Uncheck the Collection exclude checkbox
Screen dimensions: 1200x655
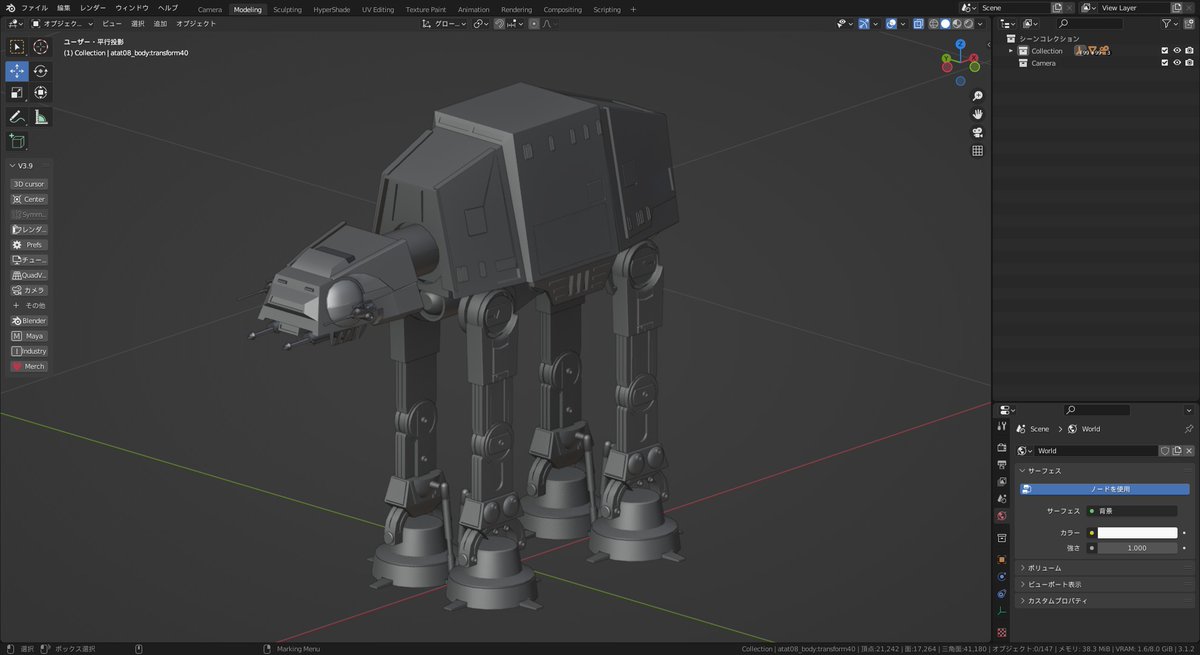(x=1164, y=51)
